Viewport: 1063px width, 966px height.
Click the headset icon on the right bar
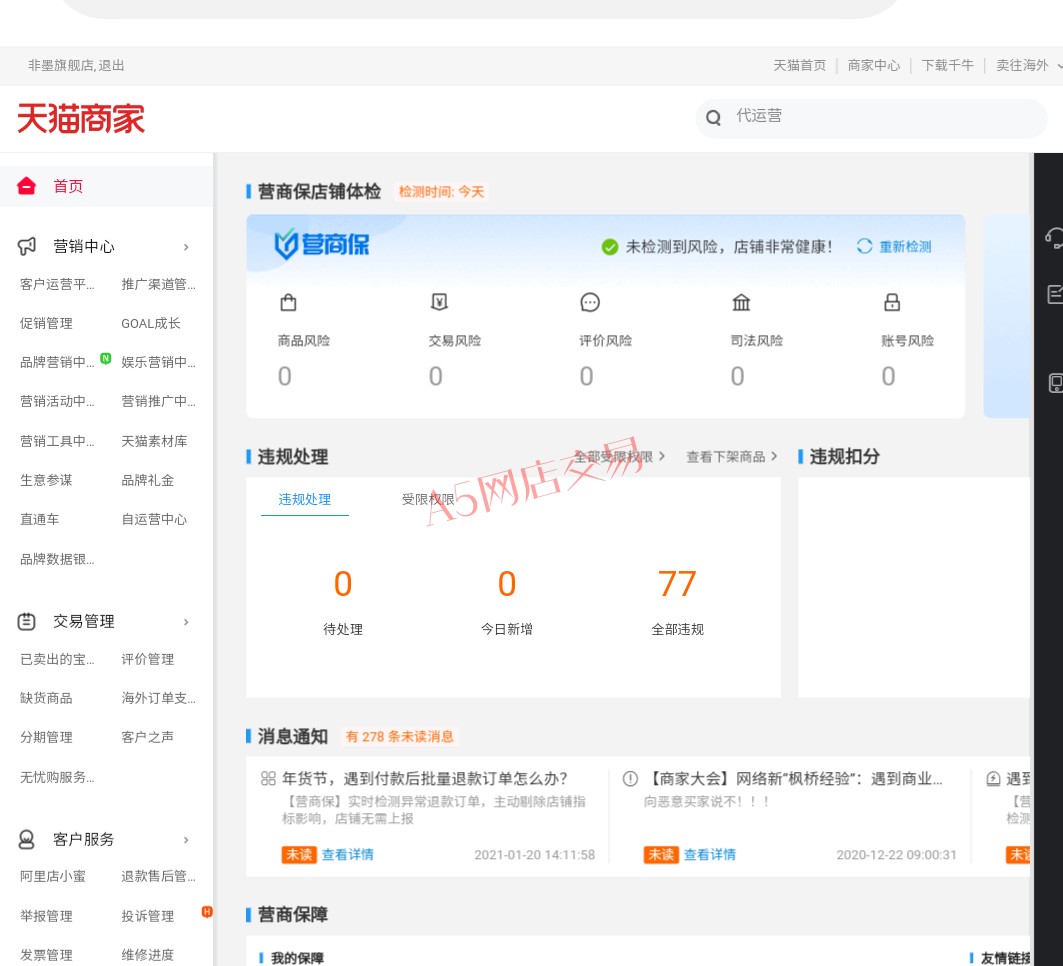click(1054, 238)
